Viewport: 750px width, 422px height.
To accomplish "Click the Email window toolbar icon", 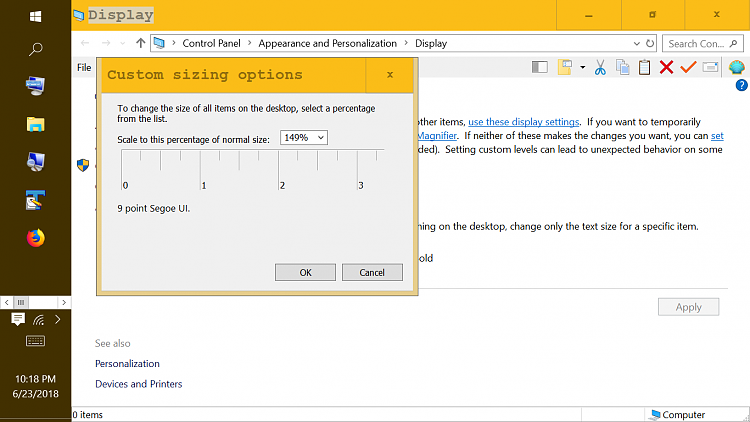I will pyautogui.click(x=710, y=67).
